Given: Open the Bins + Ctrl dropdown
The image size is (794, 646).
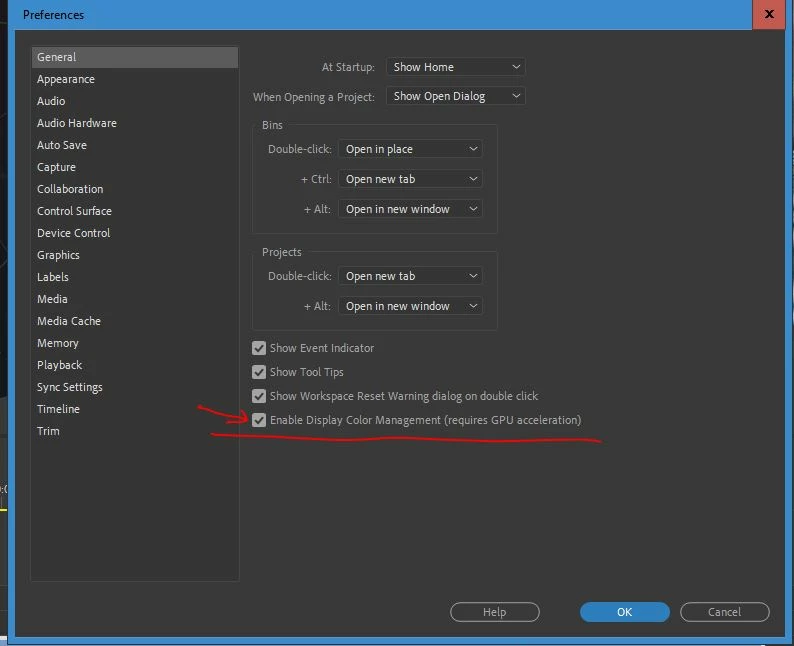Looking at the screenshot, I should coord(410,179).
